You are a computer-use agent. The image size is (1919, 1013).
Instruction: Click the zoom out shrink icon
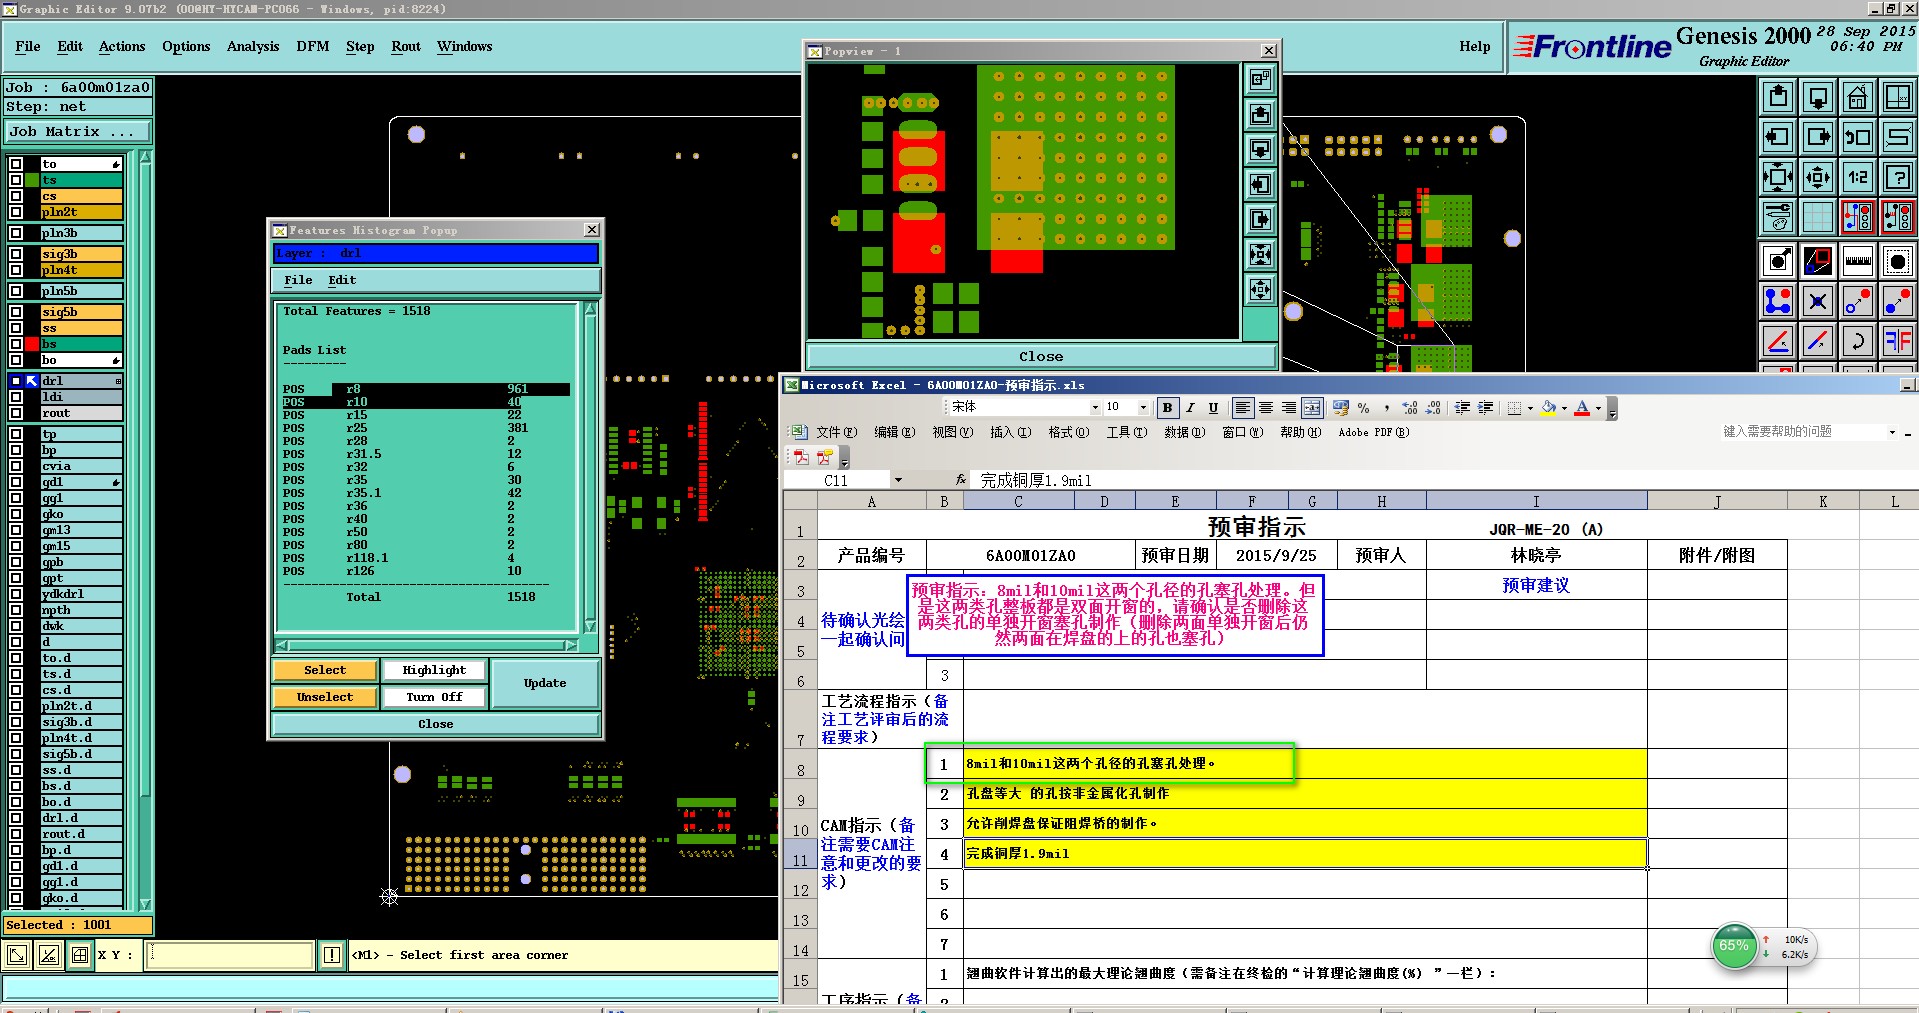pos(1818,177)
